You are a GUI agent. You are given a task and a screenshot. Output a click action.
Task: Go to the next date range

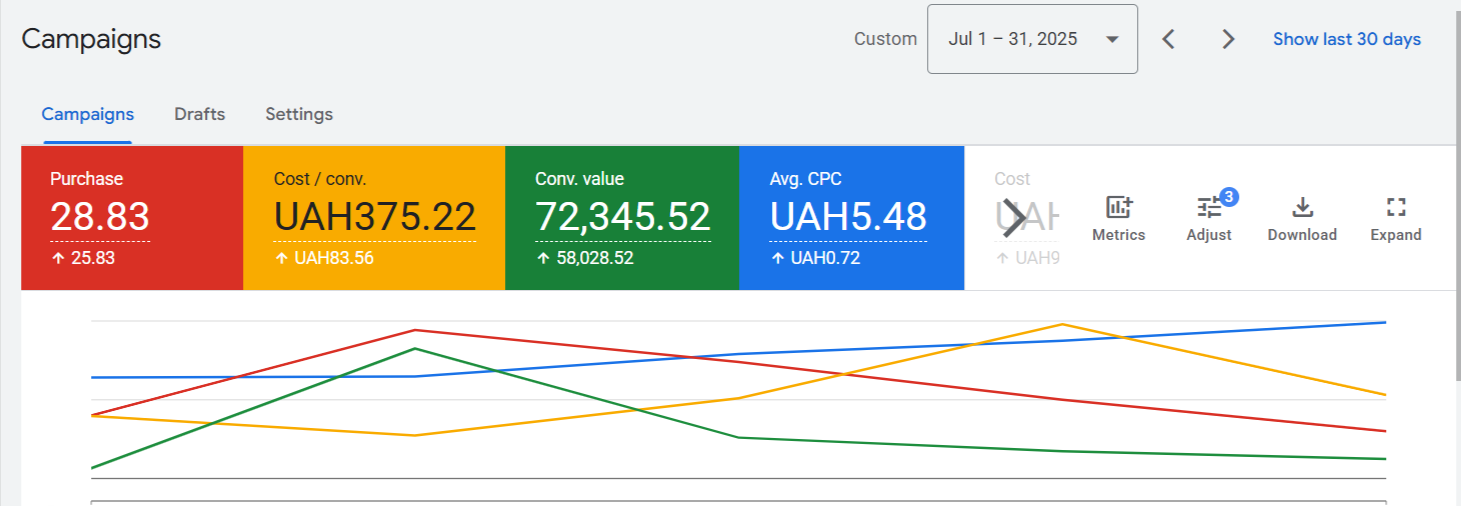tap(1228, 39)
